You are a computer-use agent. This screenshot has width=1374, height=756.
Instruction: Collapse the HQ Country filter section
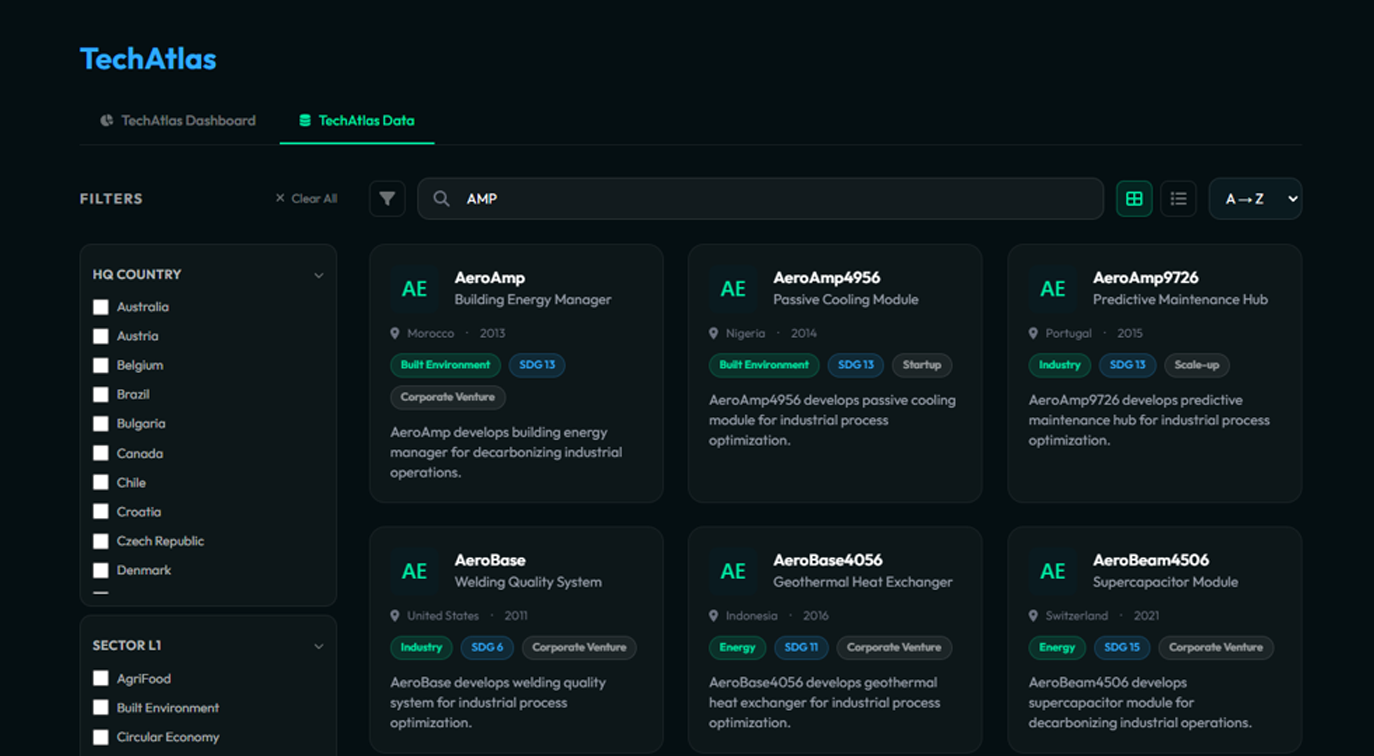tap(318, 275)
